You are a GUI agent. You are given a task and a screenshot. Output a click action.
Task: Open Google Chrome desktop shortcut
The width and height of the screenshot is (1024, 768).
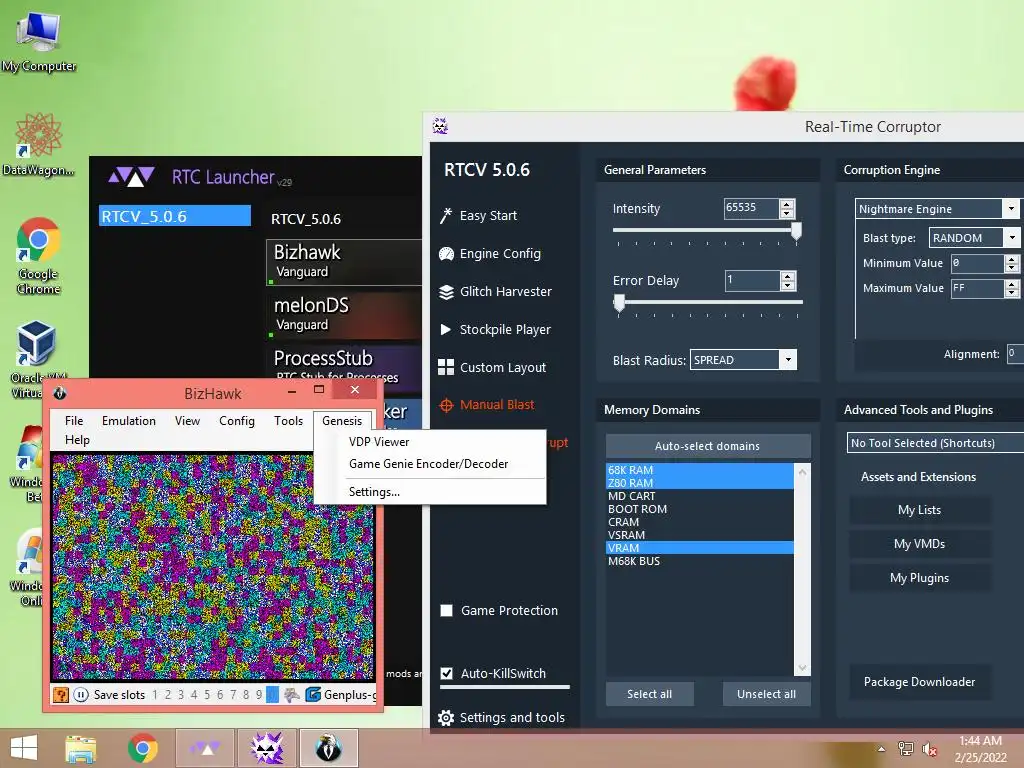[39, 255]
